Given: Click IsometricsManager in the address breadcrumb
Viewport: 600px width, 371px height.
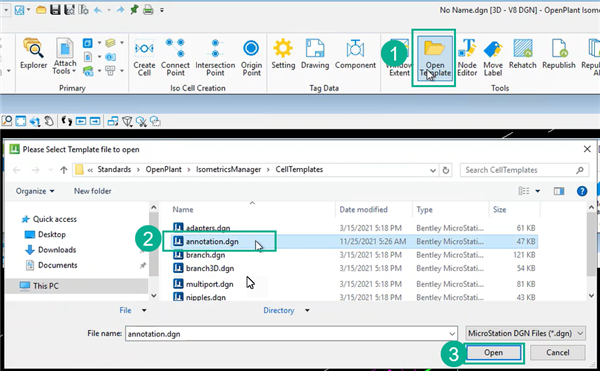Looking at the screenshot, I should click(228, 169).
